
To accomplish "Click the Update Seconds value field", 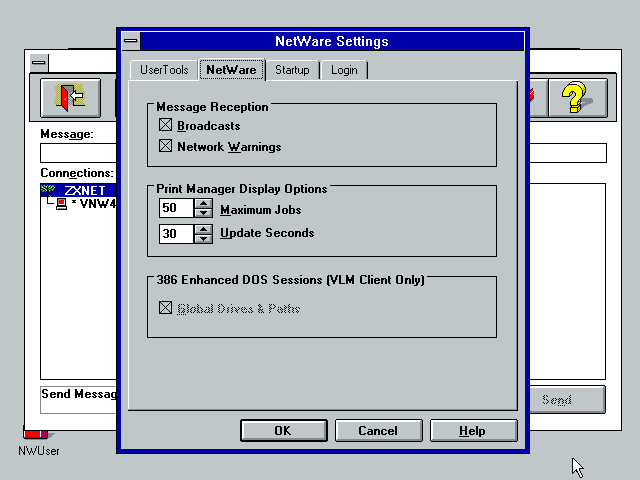I will point(176,234).
